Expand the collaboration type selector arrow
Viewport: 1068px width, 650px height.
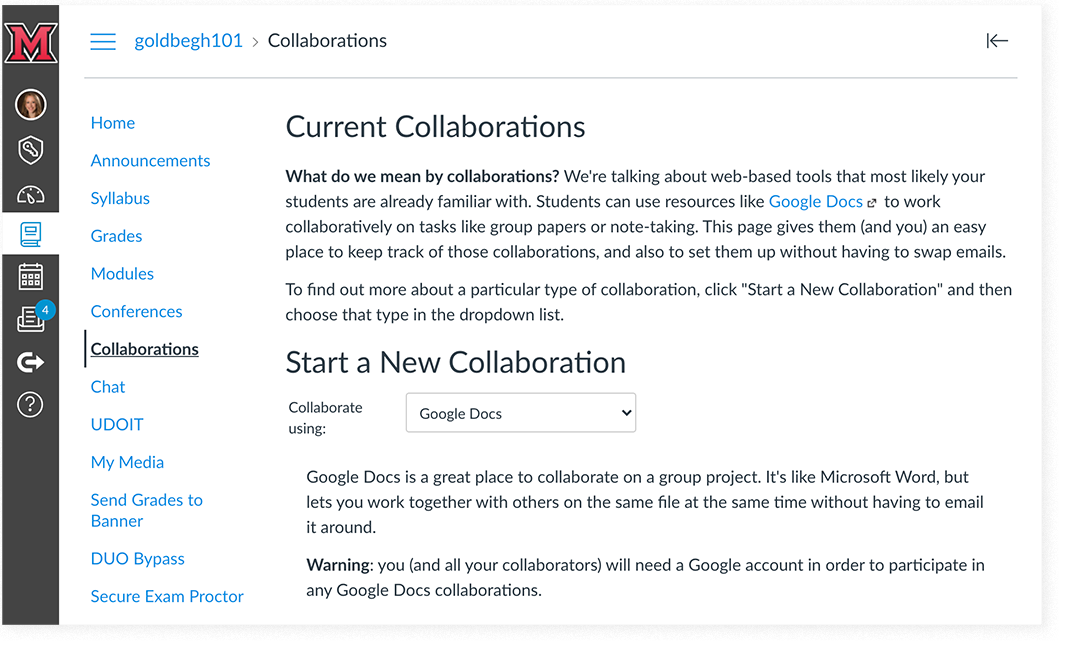(624, 412)
